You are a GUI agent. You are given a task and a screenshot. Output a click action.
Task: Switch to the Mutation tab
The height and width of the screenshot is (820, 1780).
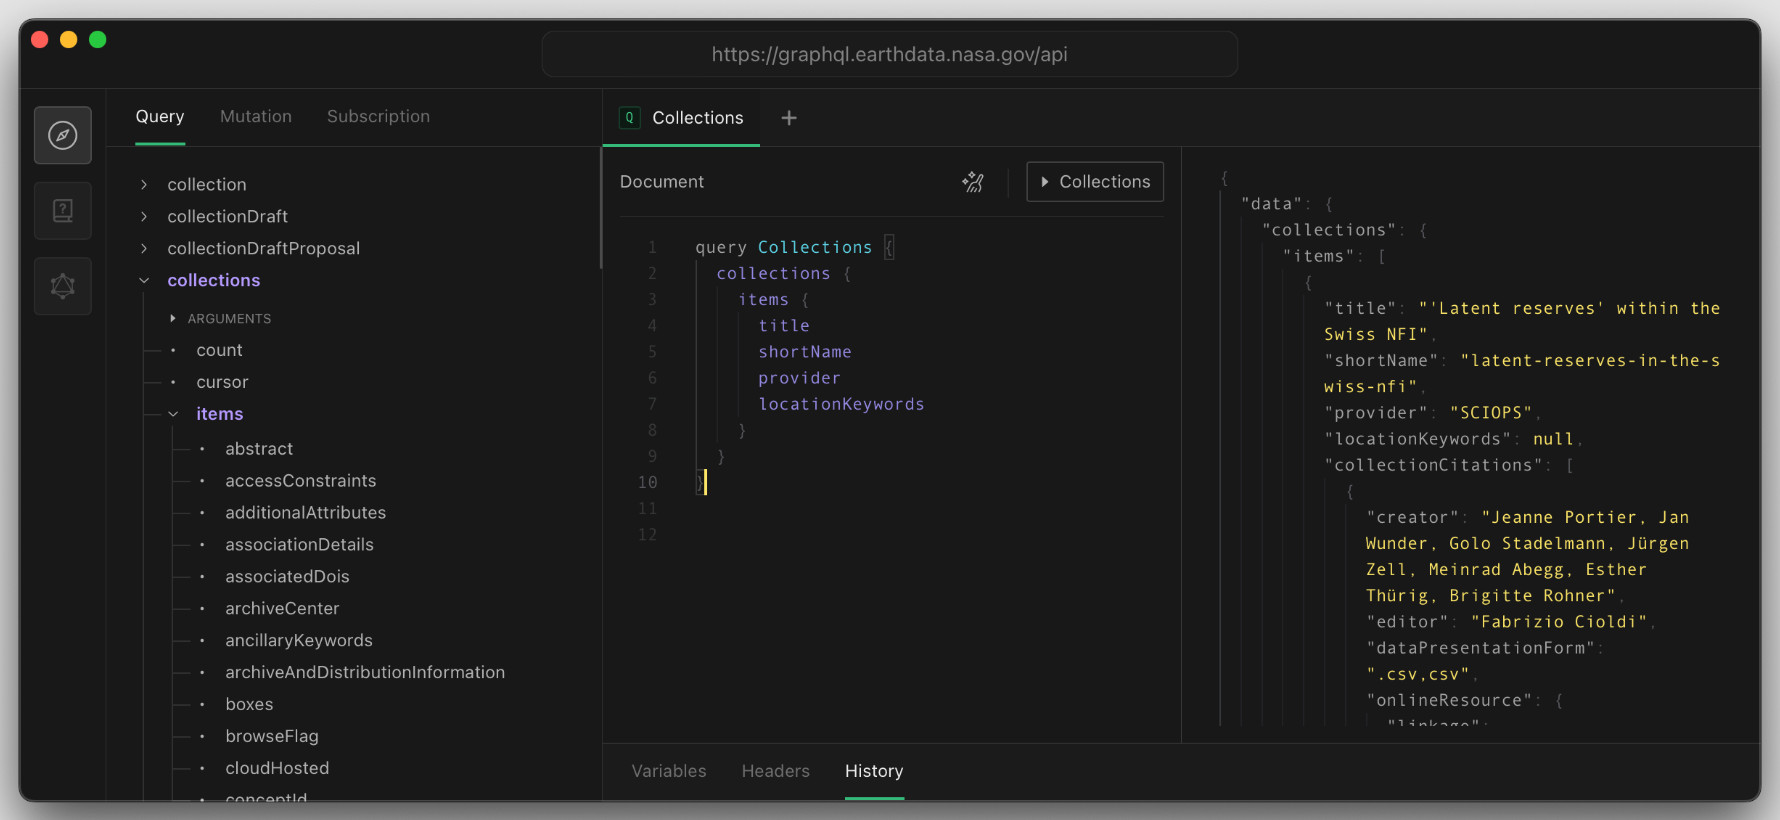tap(256, 116)
